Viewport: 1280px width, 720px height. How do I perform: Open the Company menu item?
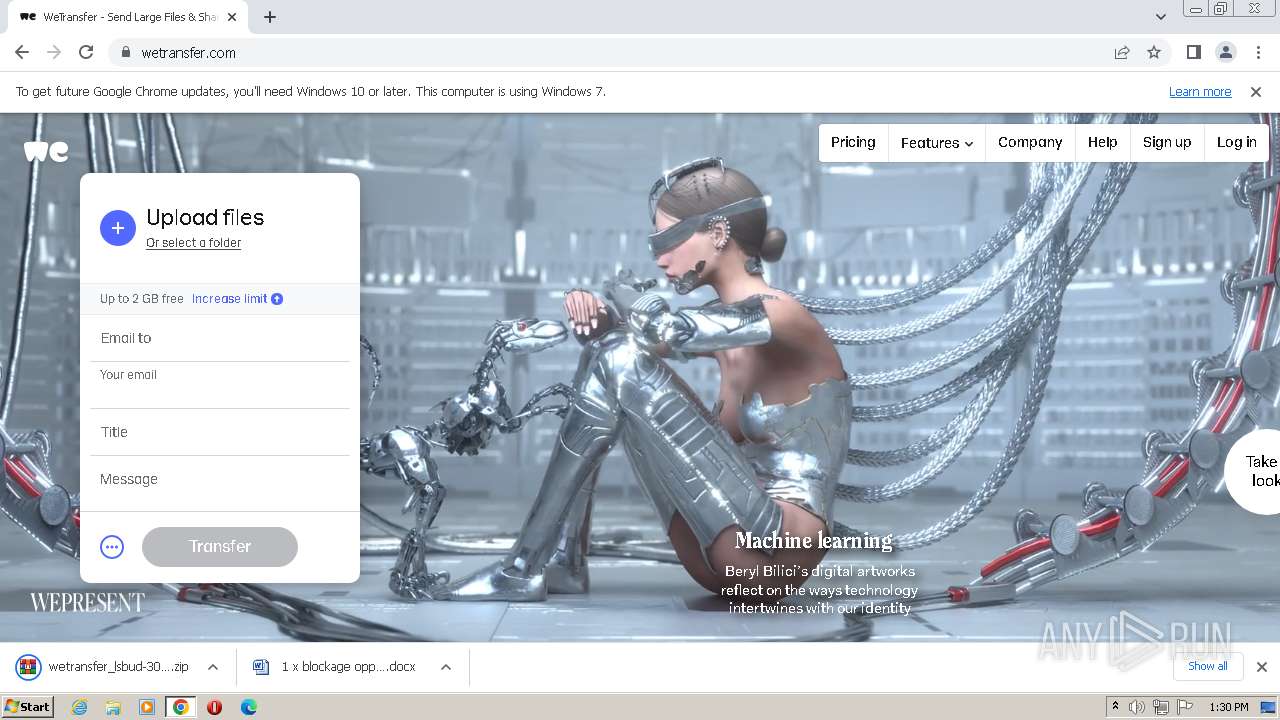pos(1030,142)
